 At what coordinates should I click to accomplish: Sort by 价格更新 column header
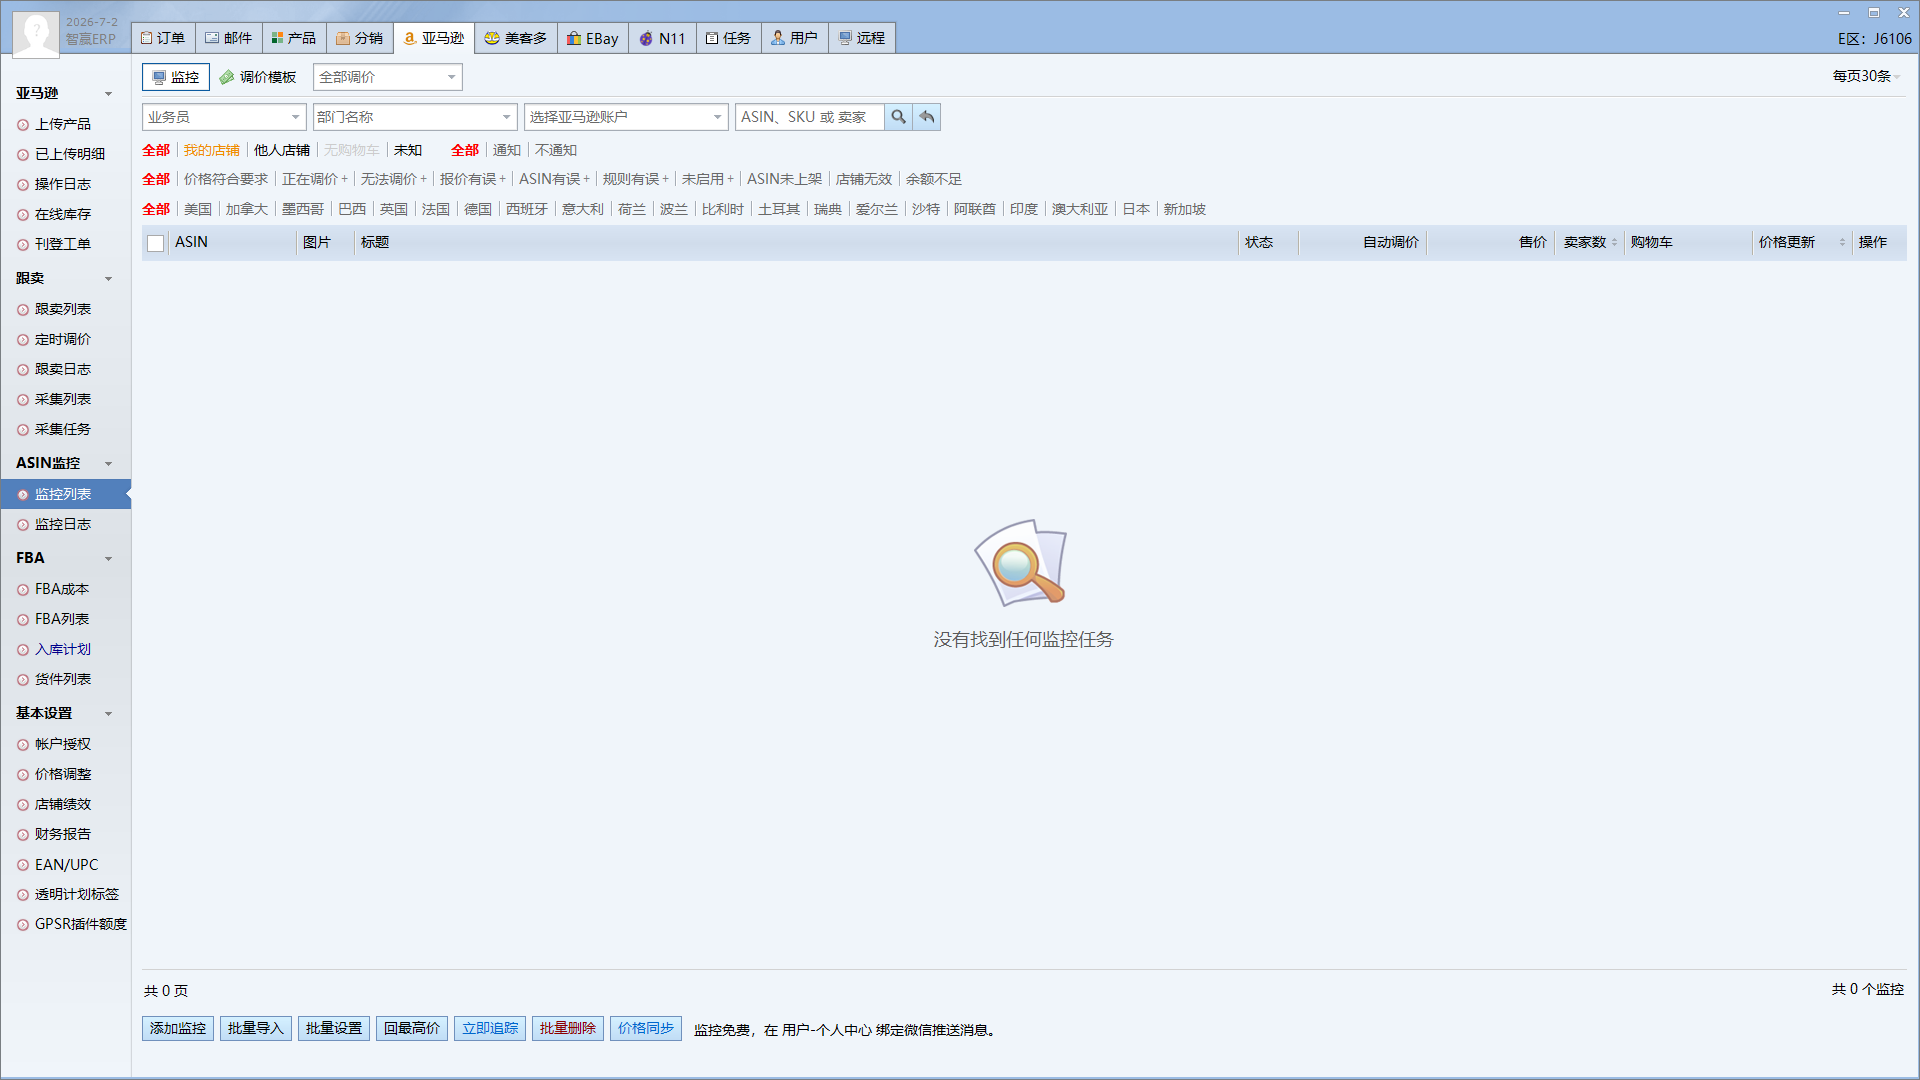click(1801, 242)
